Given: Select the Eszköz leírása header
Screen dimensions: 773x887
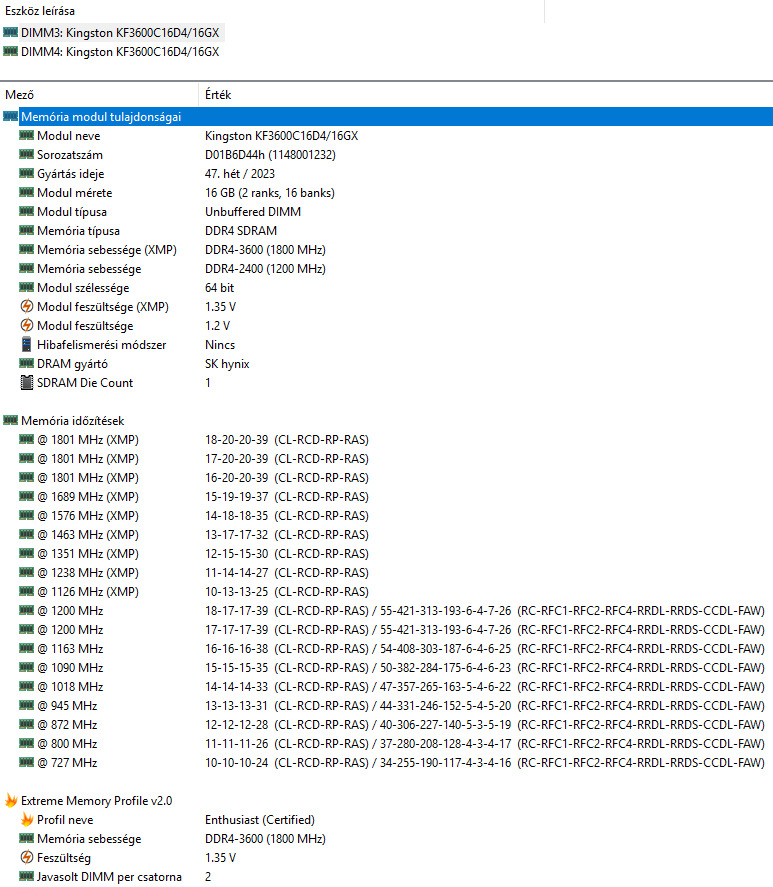Looking at the screenshot, I should 40,11.
